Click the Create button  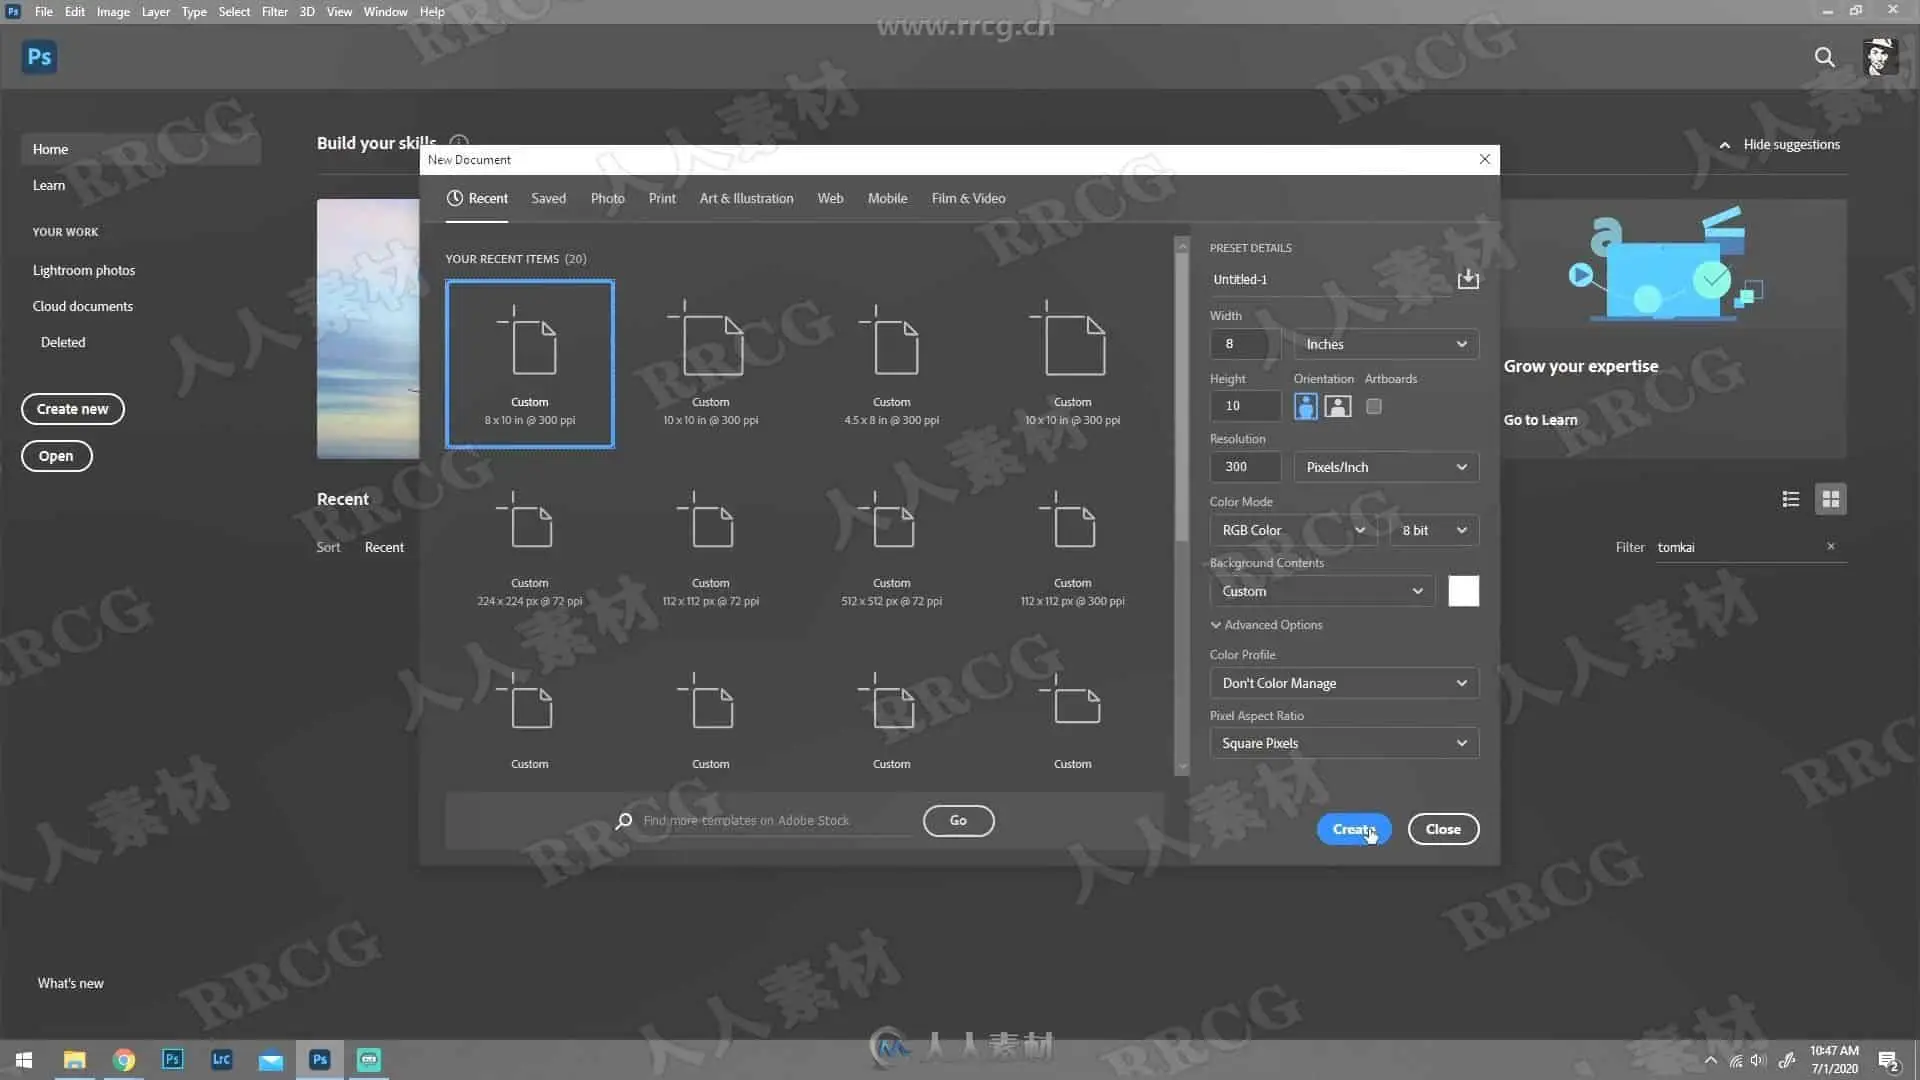[x=1353, y=829]
